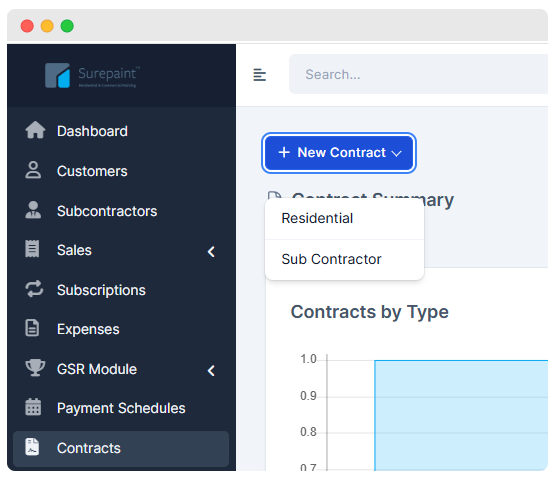Click the Dashboard home icon

[x=35, y=130]
